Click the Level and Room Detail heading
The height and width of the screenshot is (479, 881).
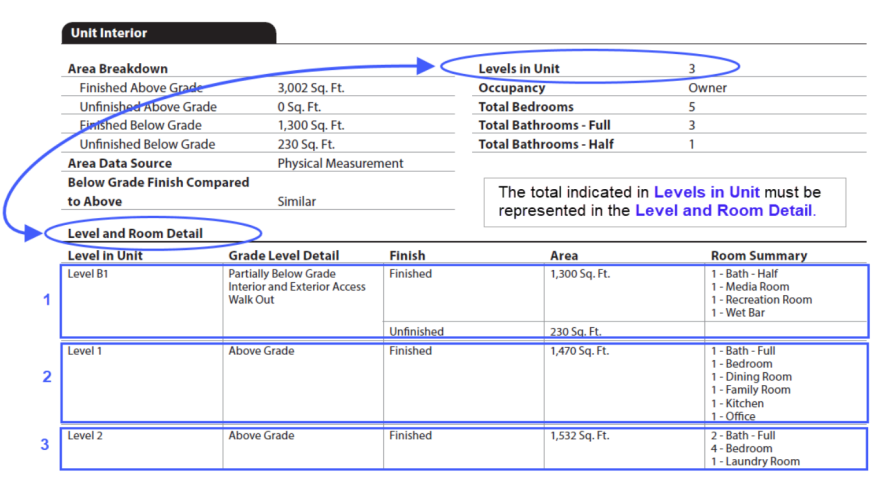pos(135,234)
